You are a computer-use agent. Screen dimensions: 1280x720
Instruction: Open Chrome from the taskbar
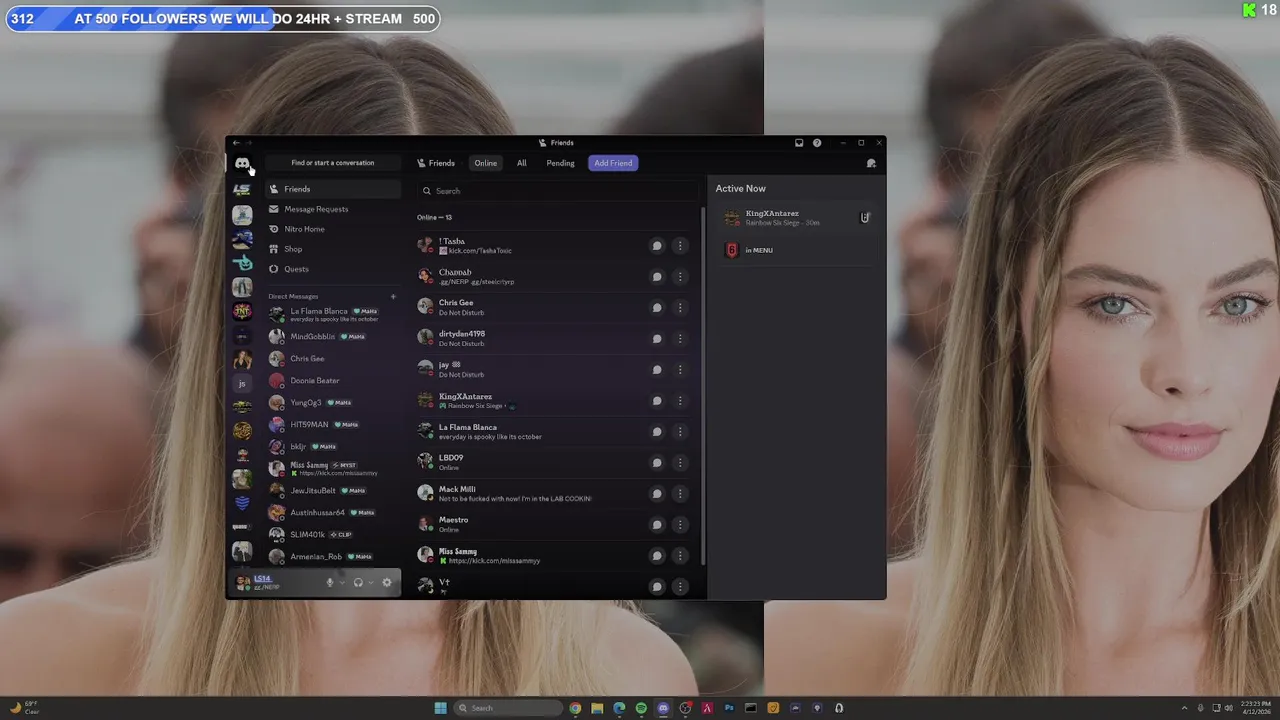pos(575,708)
